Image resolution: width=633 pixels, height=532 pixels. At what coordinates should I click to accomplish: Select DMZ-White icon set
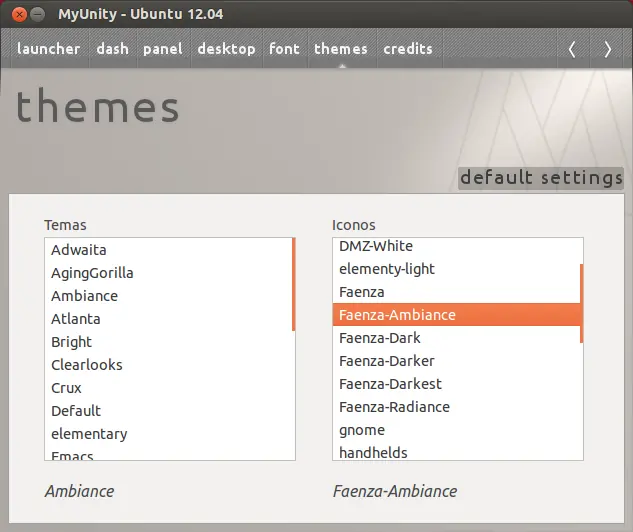[x=456, y=246]
